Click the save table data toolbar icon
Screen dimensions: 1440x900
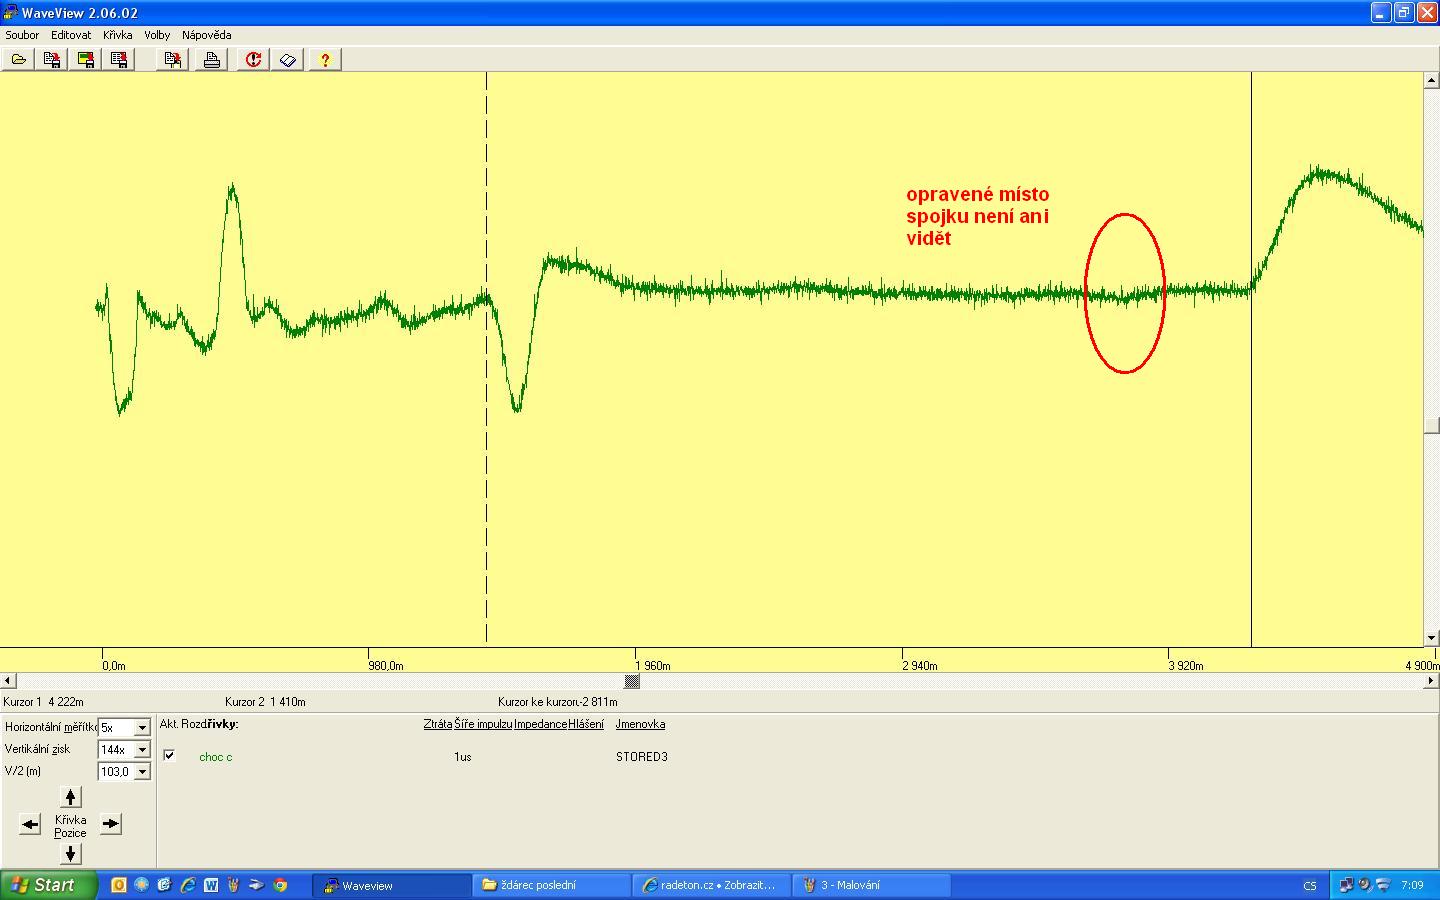coord(119,60)
